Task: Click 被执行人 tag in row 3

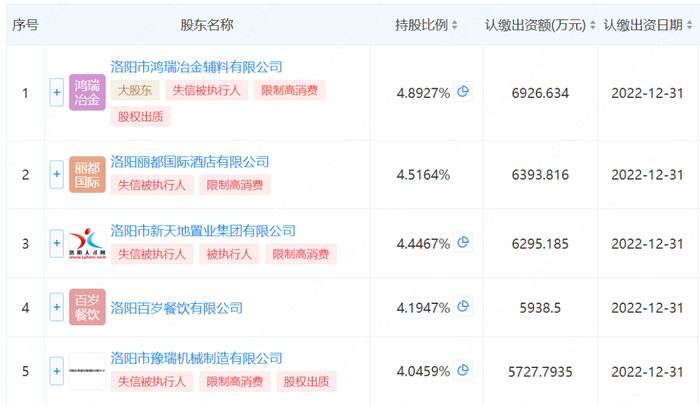Action: tap(229, 254)
